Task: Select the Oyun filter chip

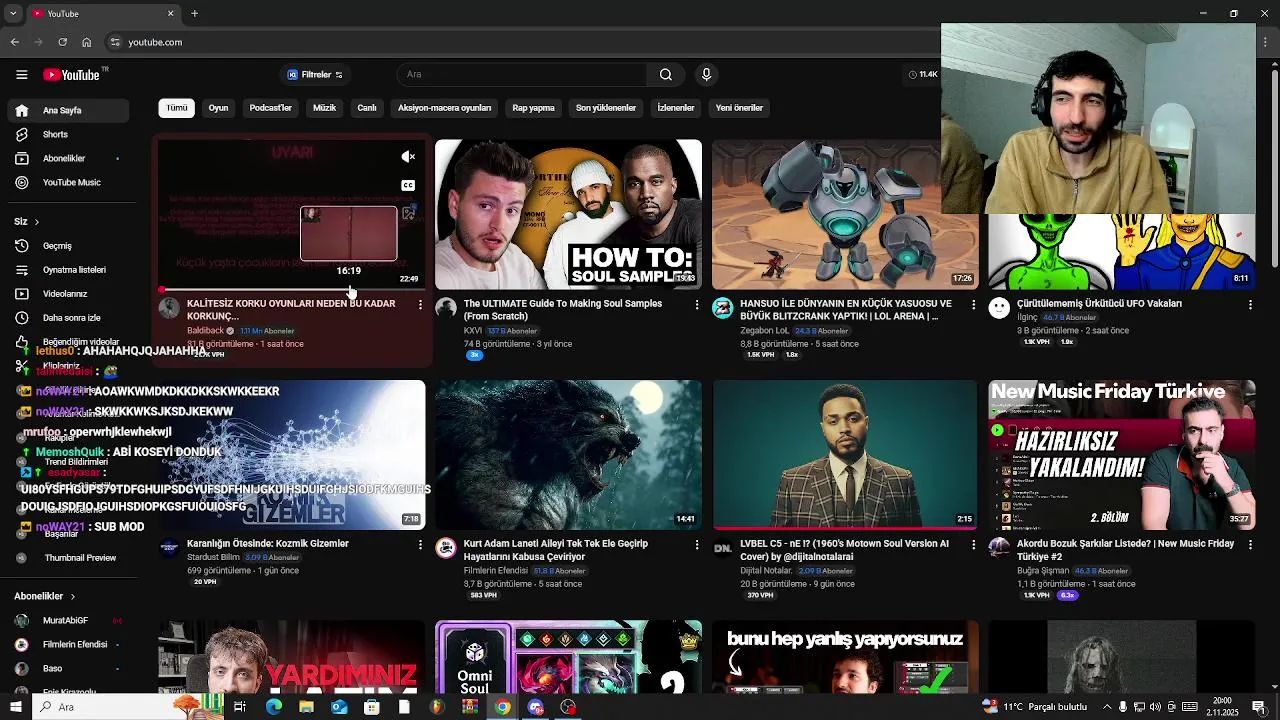Action: [218, 108]
